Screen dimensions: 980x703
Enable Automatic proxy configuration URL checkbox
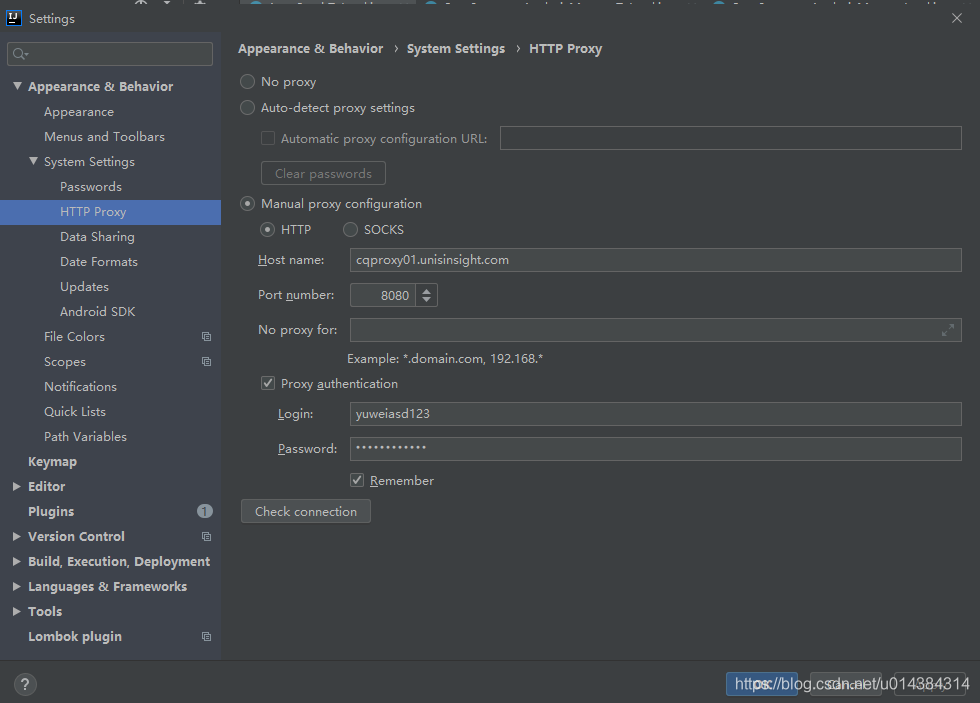[x=268, y=138]
